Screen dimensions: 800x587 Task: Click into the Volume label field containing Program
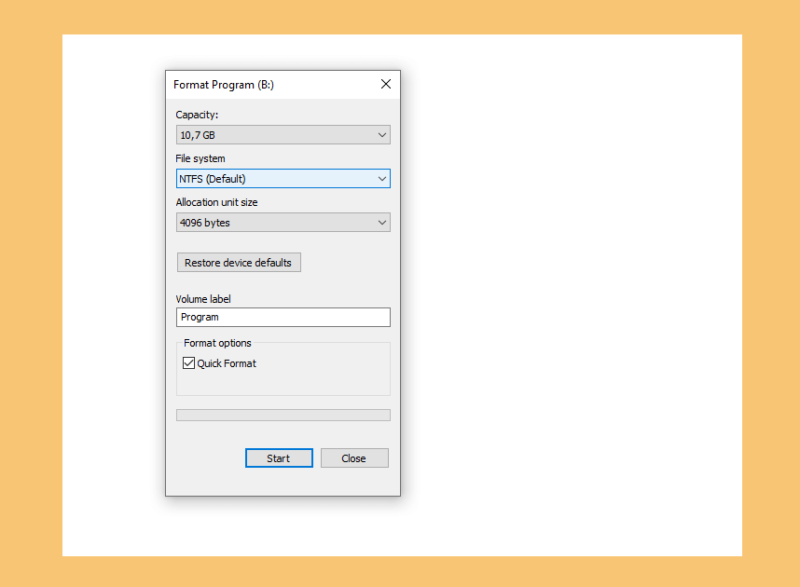tap(283, 317)
